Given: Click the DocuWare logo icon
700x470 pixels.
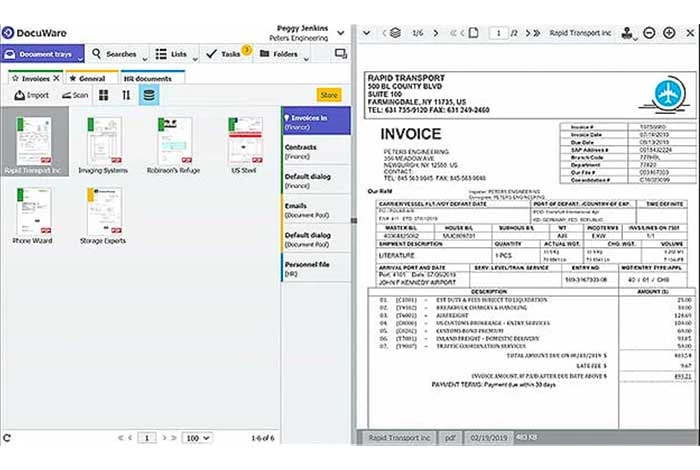Looking at the screenshot, I should point(8,33).
